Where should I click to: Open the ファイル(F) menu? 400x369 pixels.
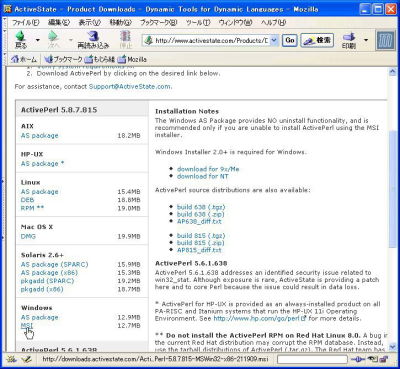26,22
